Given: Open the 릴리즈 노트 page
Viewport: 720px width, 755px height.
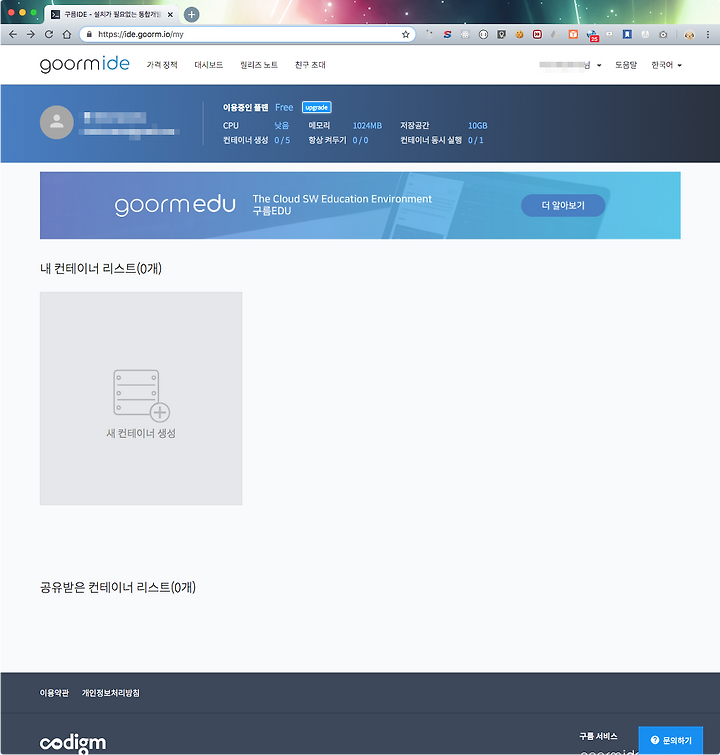Looking at the screenshot, I should point(259,65).
